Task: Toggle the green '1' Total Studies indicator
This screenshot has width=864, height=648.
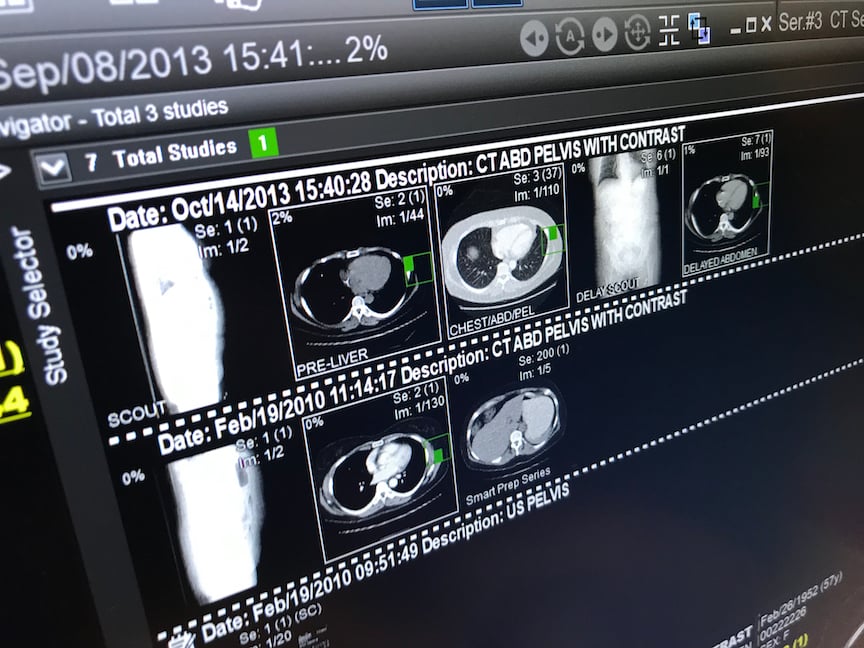Action: 263,144
